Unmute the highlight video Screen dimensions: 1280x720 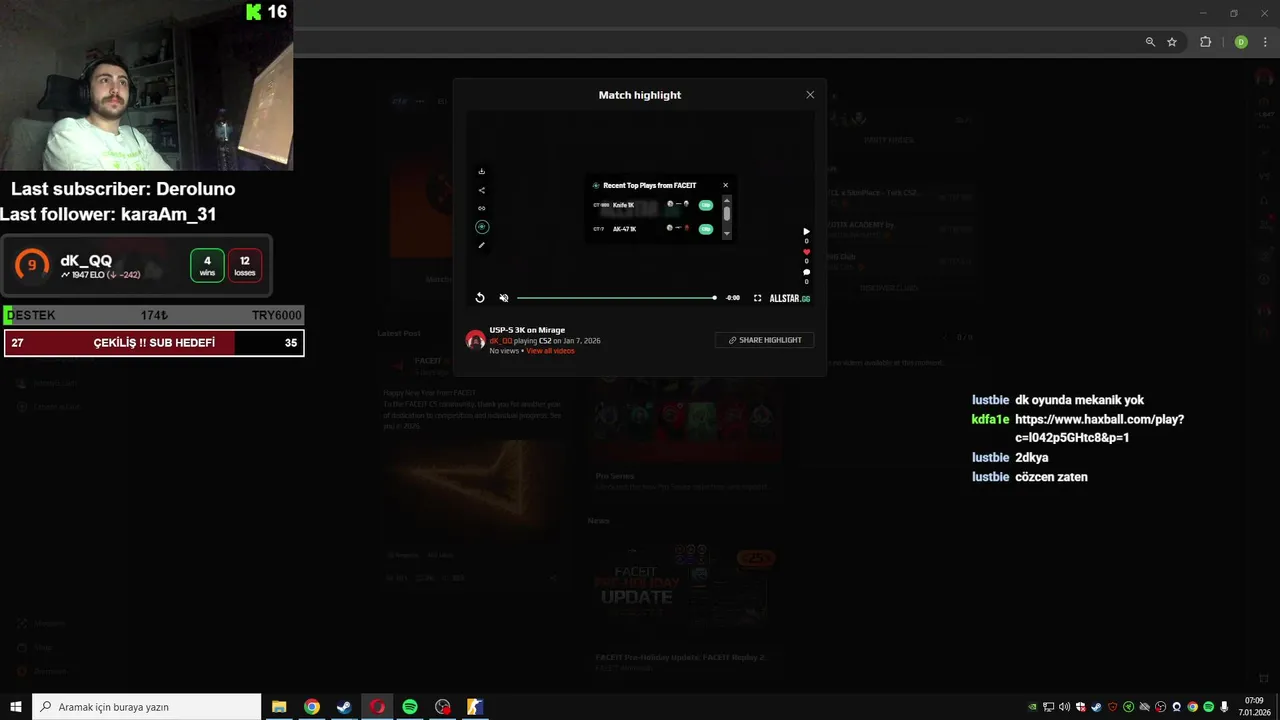point(504,298)
